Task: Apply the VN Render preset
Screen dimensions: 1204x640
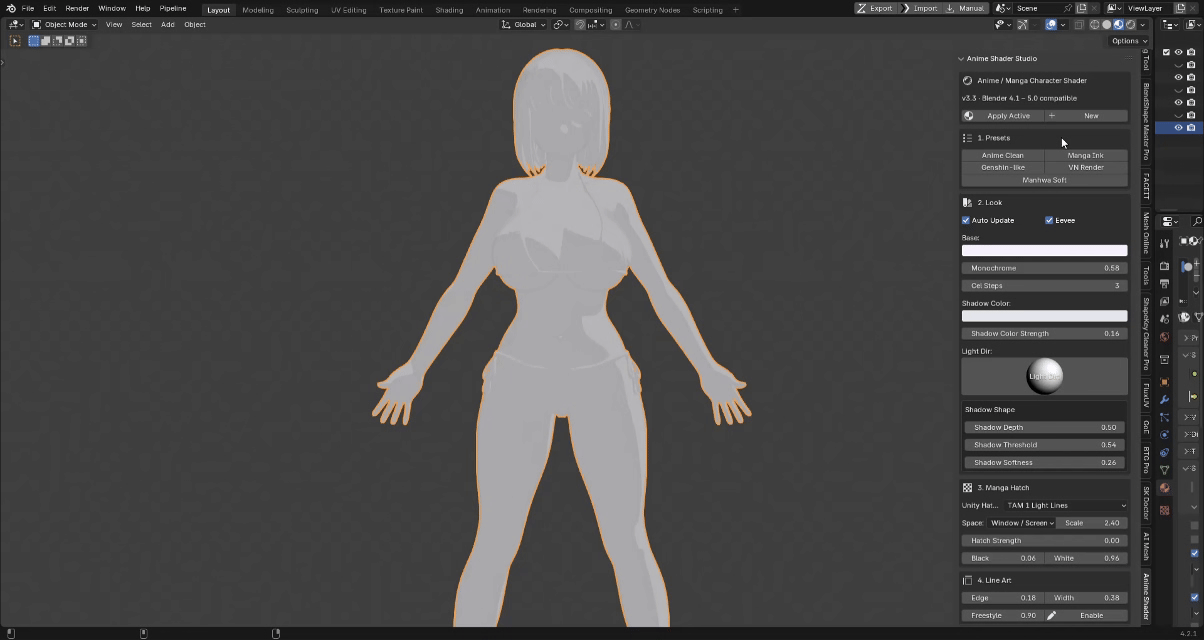Action: click(x=1086, y=168)
